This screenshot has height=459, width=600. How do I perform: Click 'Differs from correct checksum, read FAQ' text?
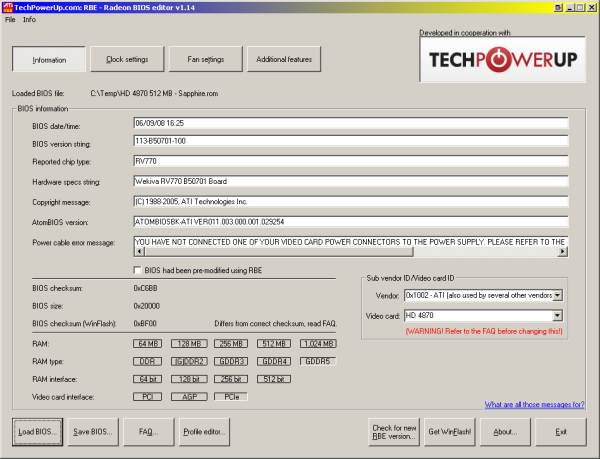276,324
